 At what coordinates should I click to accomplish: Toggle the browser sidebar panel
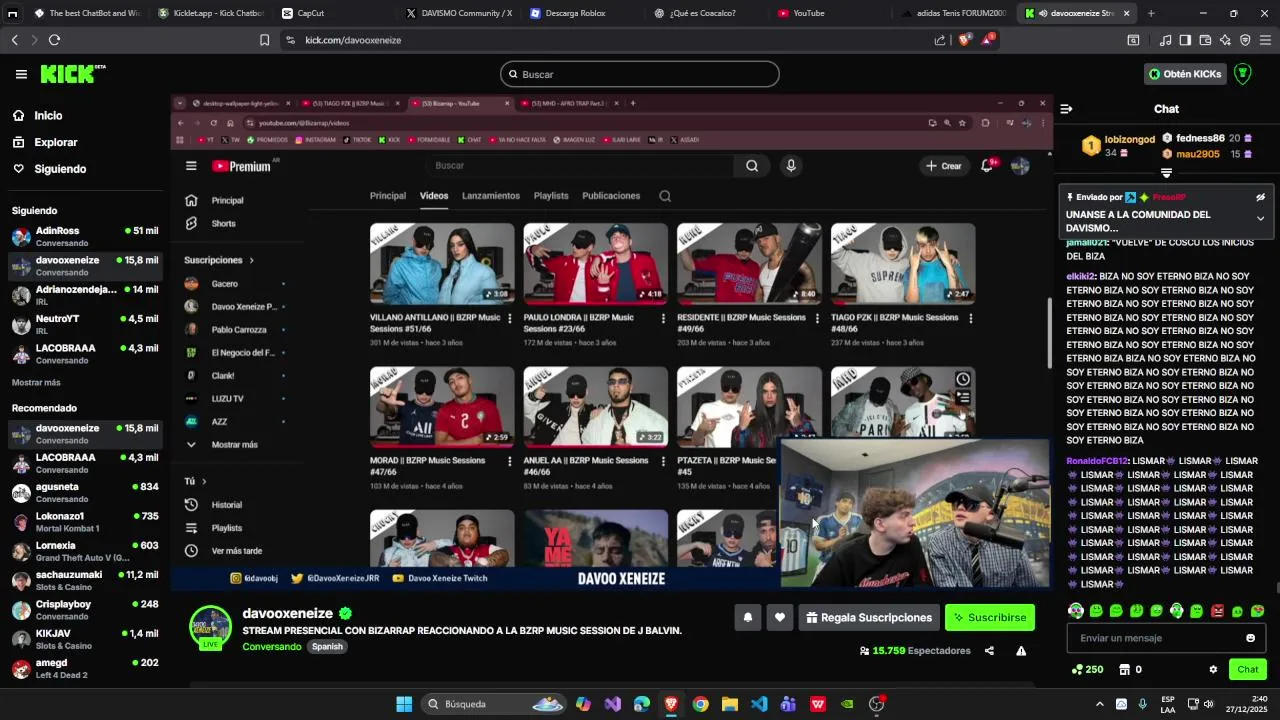[x=1185, y=40]
